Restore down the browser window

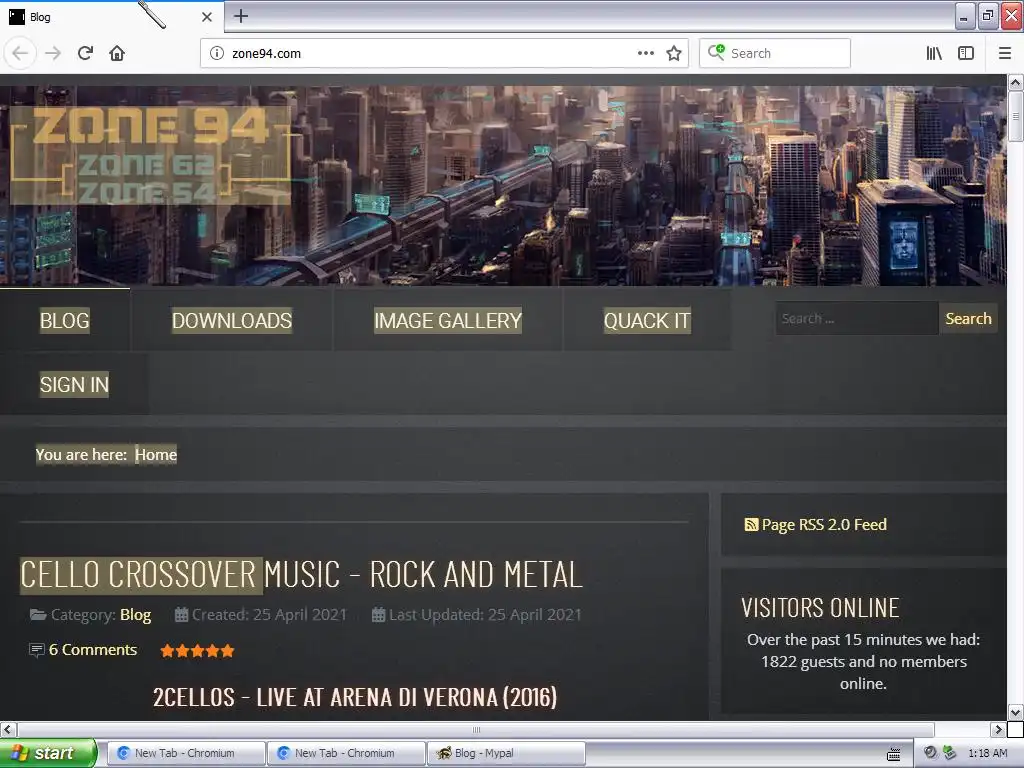pyautogui.click(x=988, y=16)
